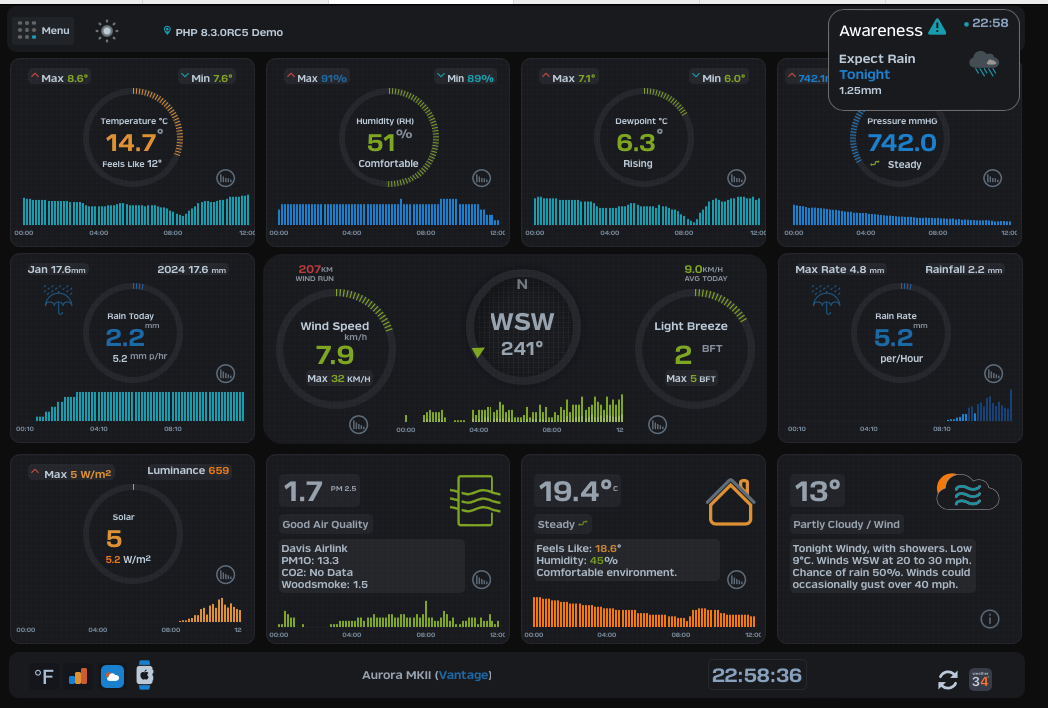Click the 1.7 PM 2.5 value
1048x708 pixels.
click(x=319, y=491)
